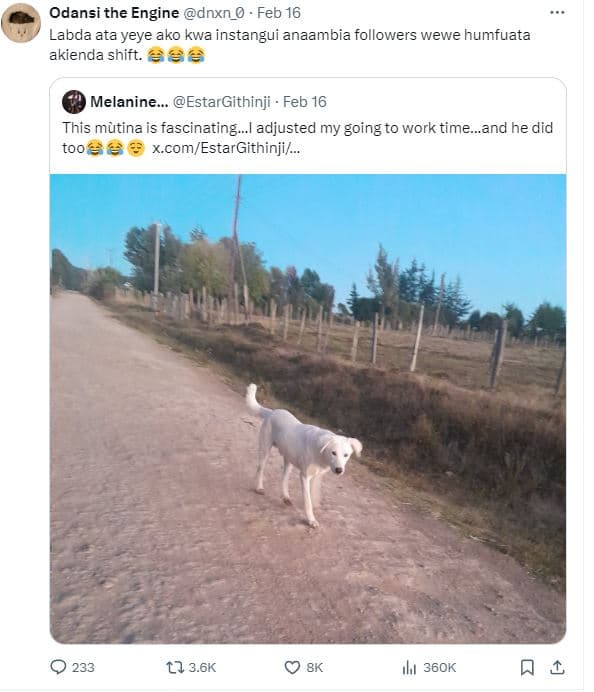Open the reply icon with 233 comments

pos(58,667)
